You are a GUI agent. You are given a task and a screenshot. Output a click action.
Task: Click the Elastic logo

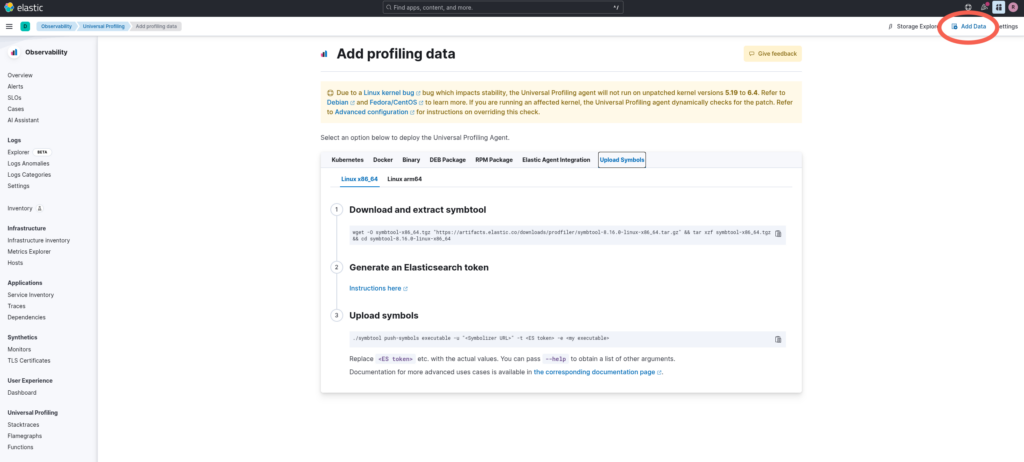pos(24,7)
